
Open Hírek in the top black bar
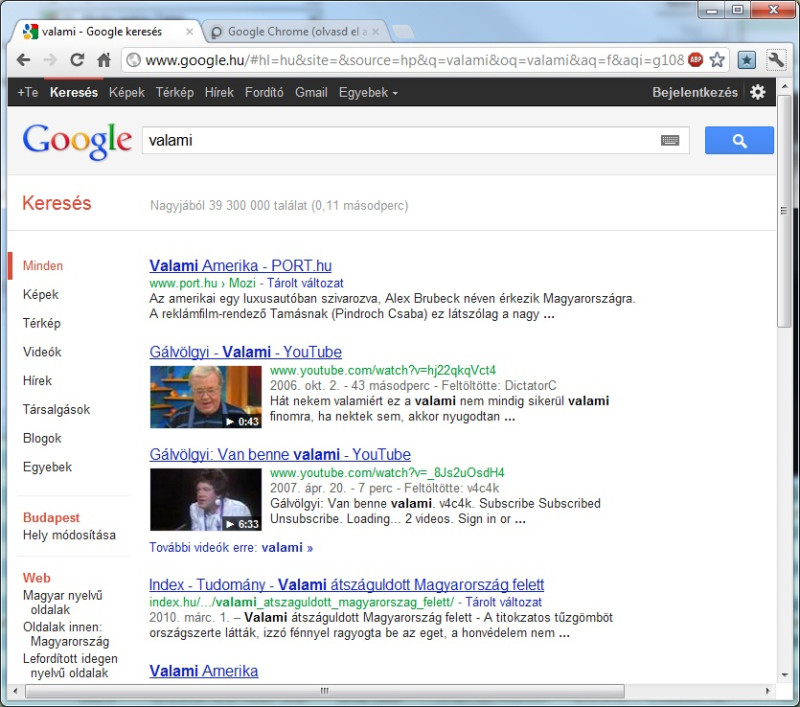[x=219, y=92]
